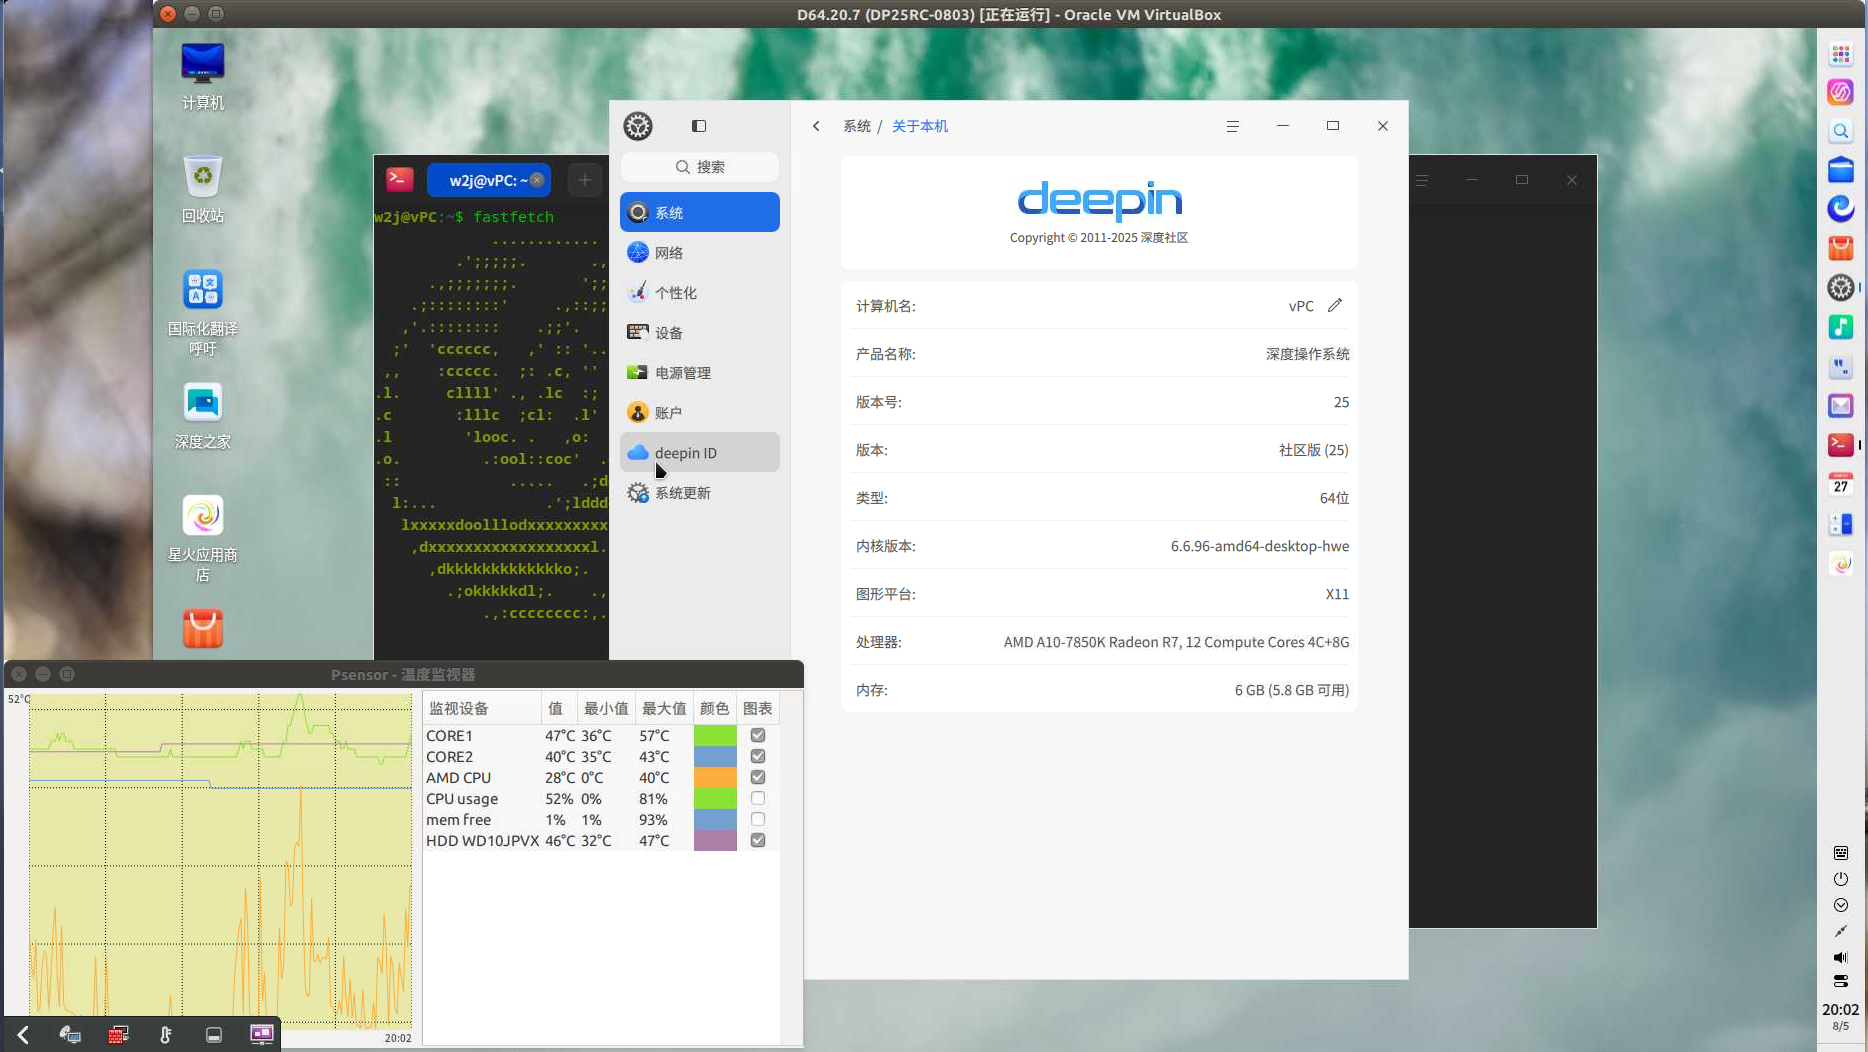Toggle chart checkbox for HDD WD10JPVX
This screenshot has height=1052, width=1868.
tap(758, 840)
